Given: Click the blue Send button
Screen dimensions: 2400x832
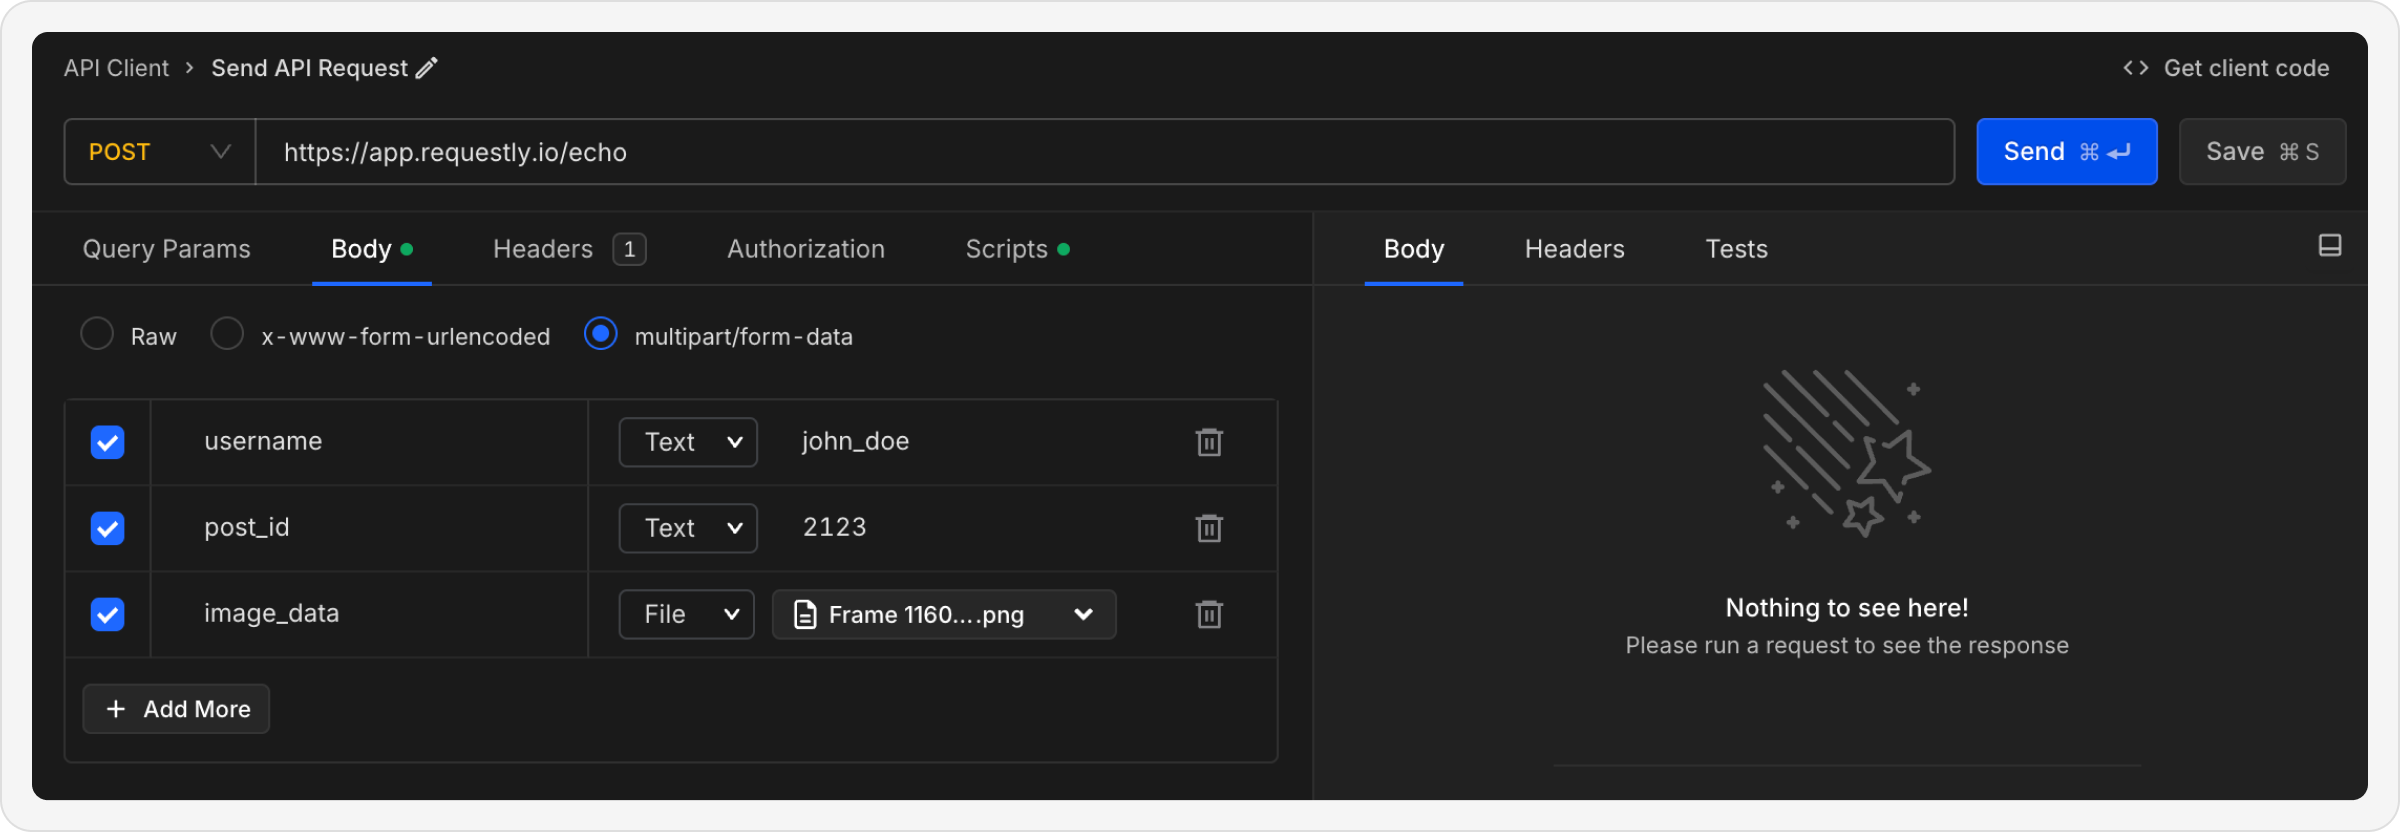Looking at the screenshot, I should click(x=2067, y=152).
